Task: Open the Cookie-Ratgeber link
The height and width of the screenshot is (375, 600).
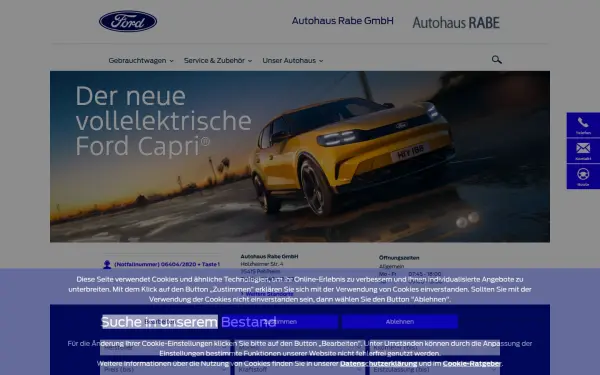Action: point(471,364)
